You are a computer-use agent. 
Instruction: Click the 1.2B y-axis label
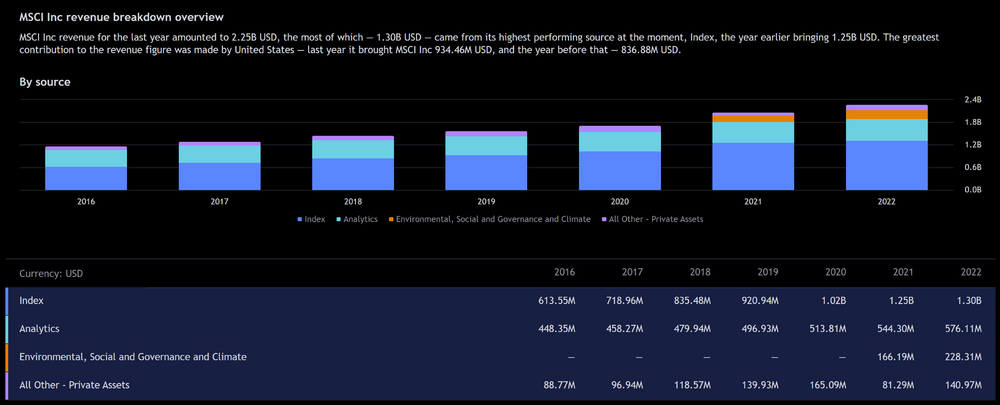point(973,145)
